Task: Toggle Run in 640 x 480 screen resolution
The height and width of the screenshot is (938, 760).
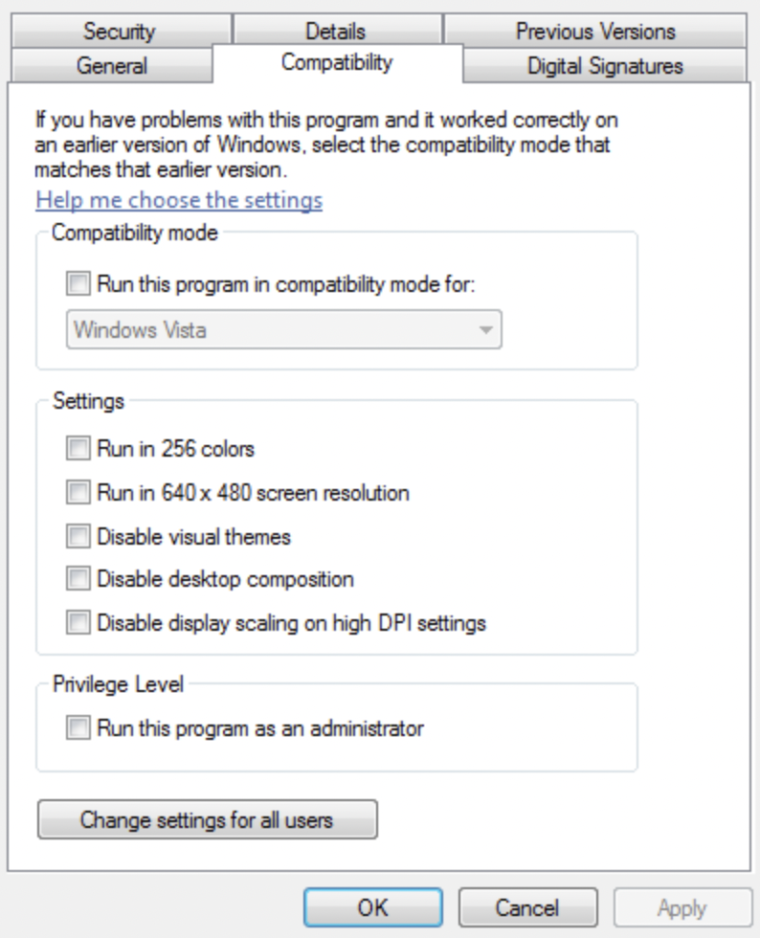Action: tap(78, 493)
